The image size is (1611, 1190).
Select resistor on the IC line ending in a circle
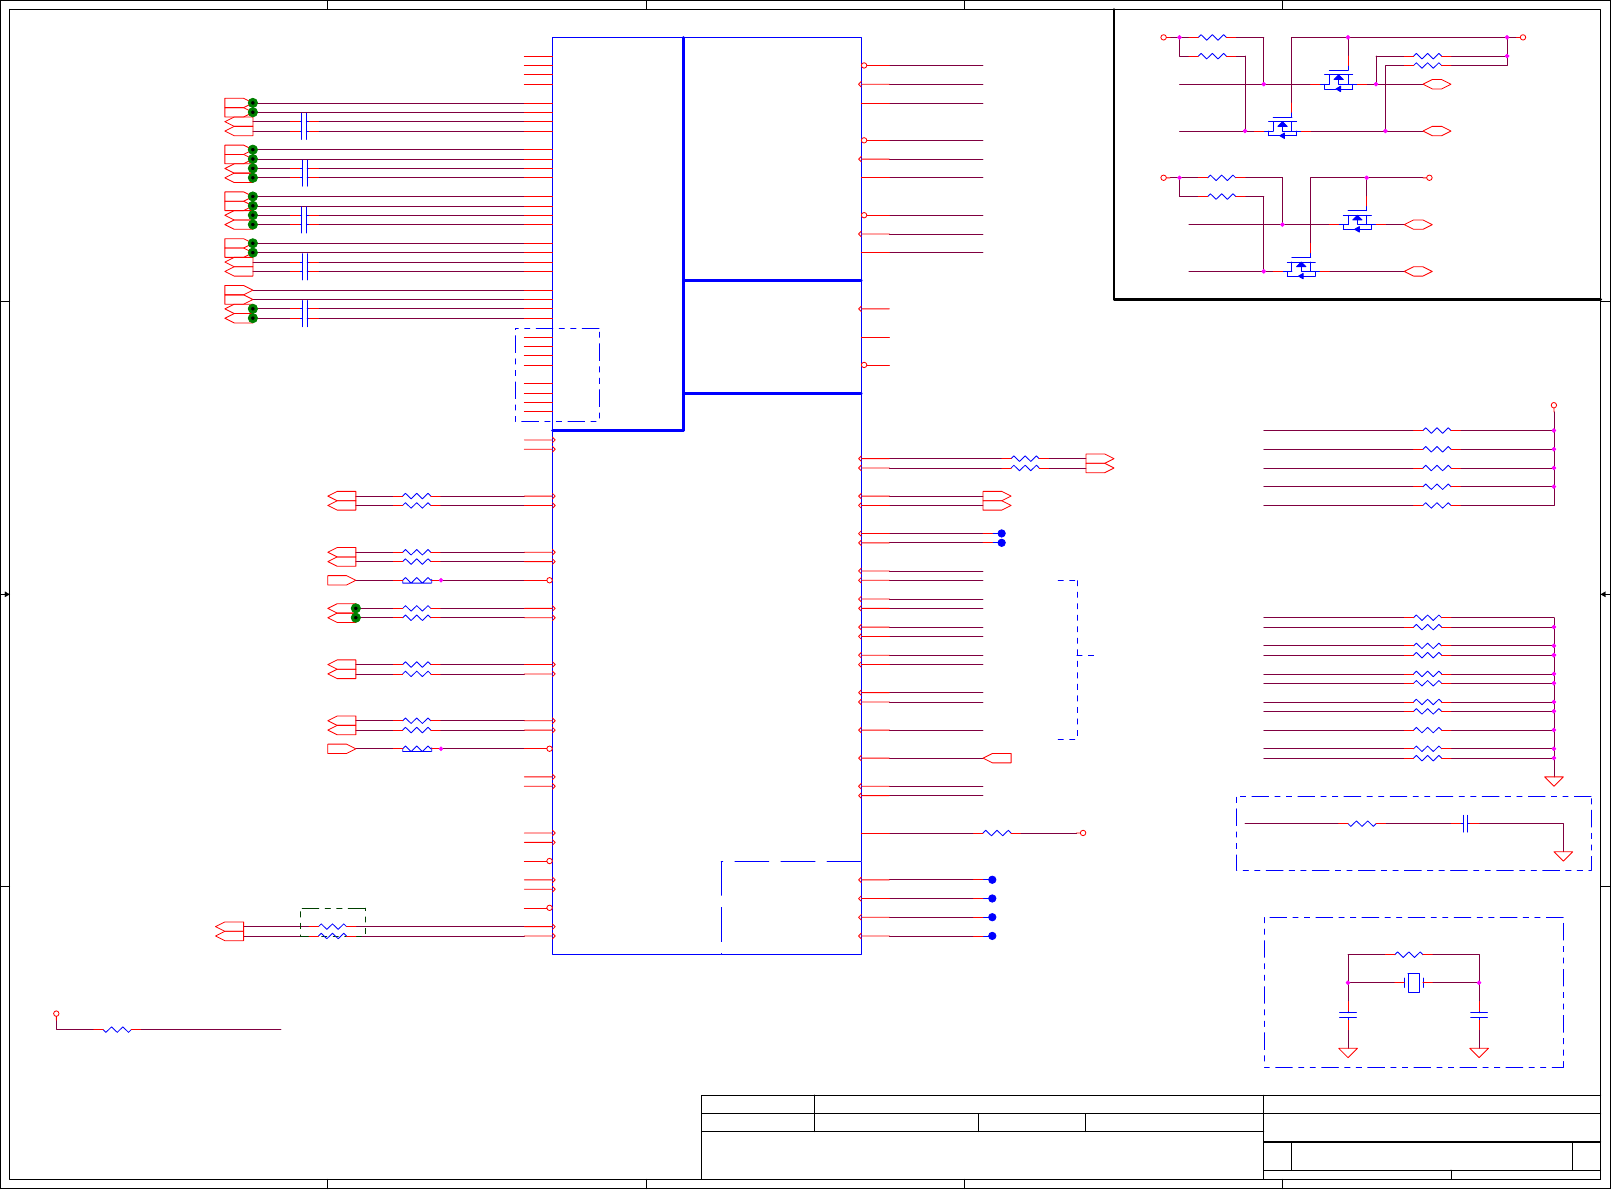coord(997,833)
